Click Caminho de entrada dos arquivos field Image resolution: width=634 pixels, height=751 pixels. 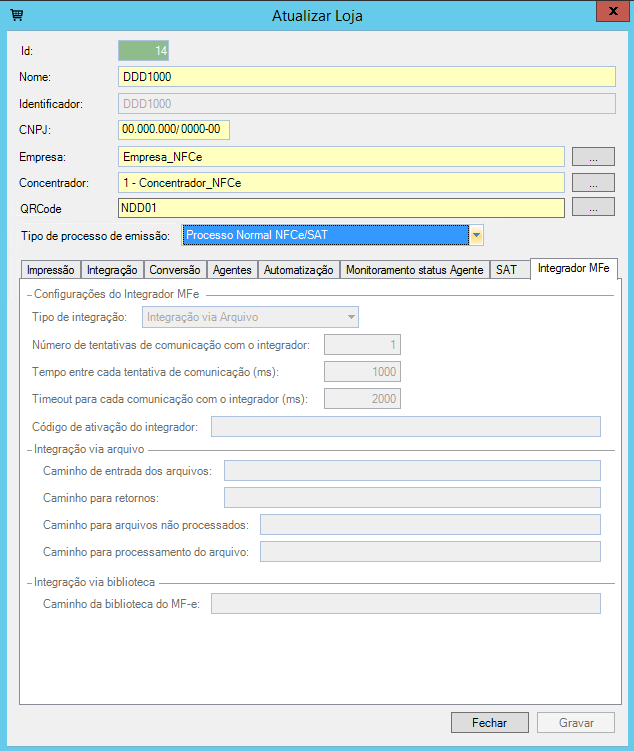coord(412,471)
